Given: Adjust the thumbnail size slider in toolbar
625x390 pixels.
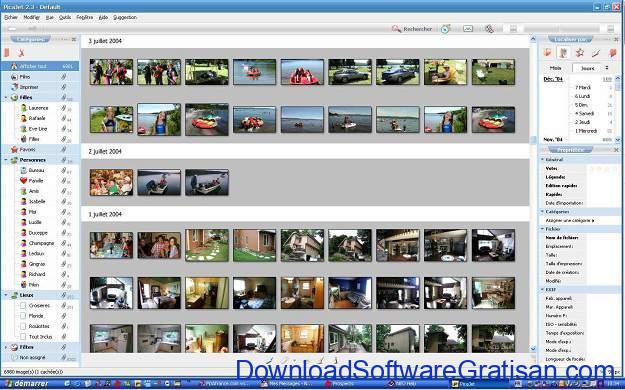Looking at the screenshot, I should [561, 29].
